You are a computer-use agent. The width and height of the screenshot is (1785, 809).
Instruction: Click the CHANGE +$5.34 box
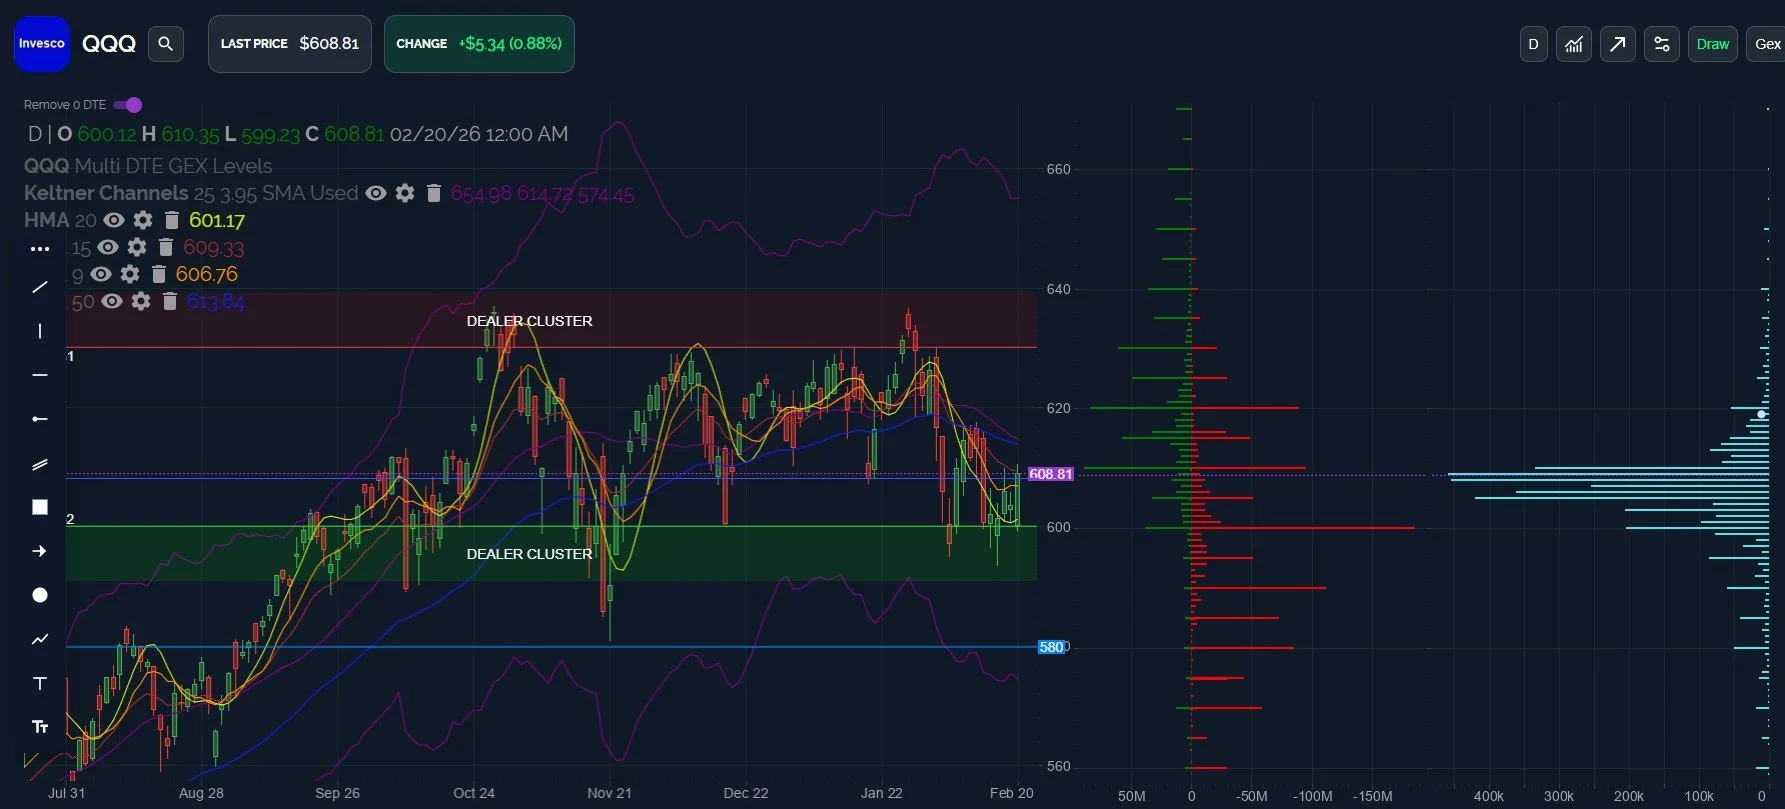tap(479, 44)
